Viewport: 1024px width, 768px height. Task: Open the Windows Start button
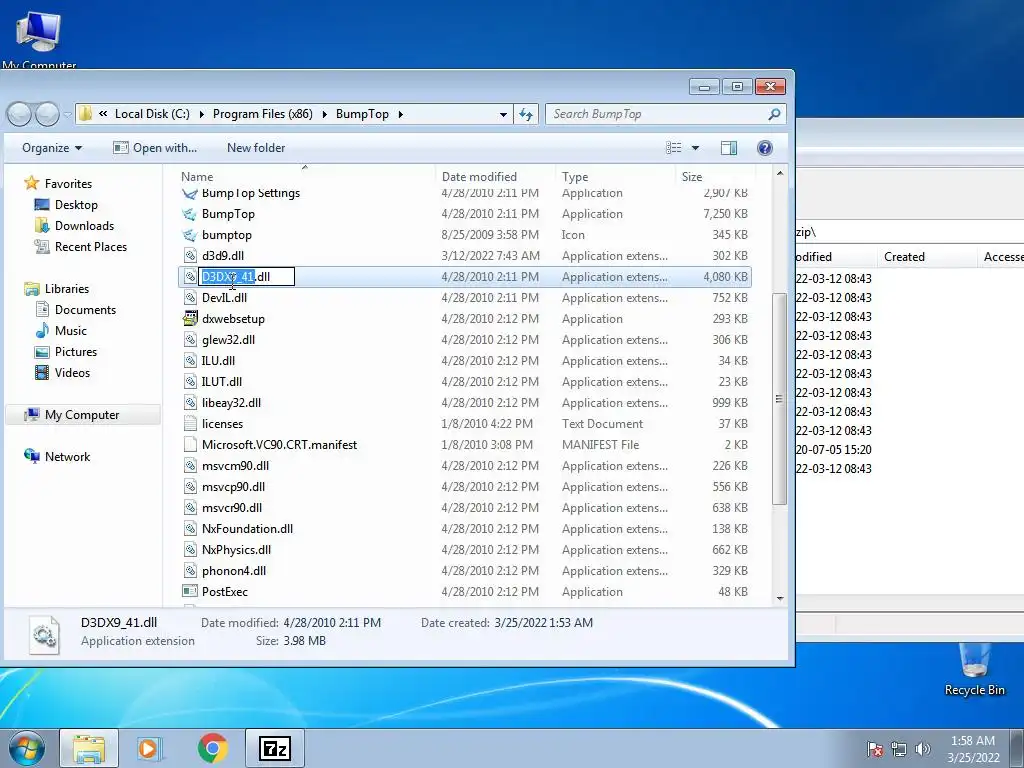click(x=27, y=748)
